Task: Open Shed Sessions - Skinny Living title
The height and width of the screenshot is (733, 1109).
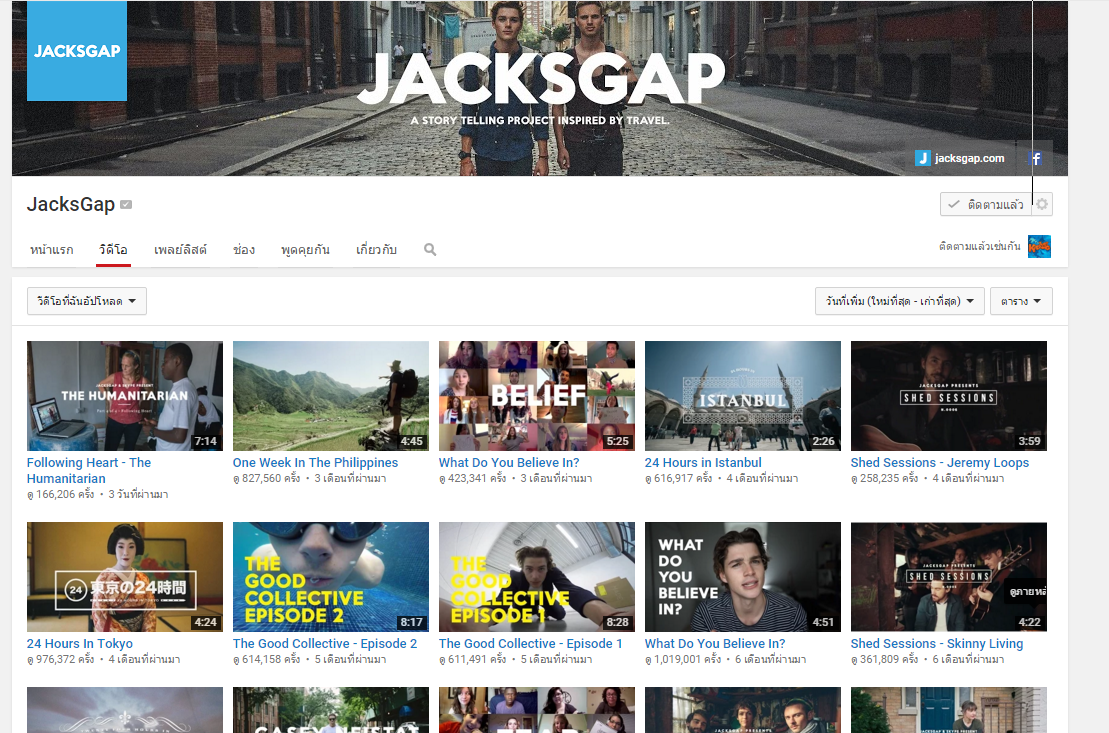Action: click(x=937, y=644)
